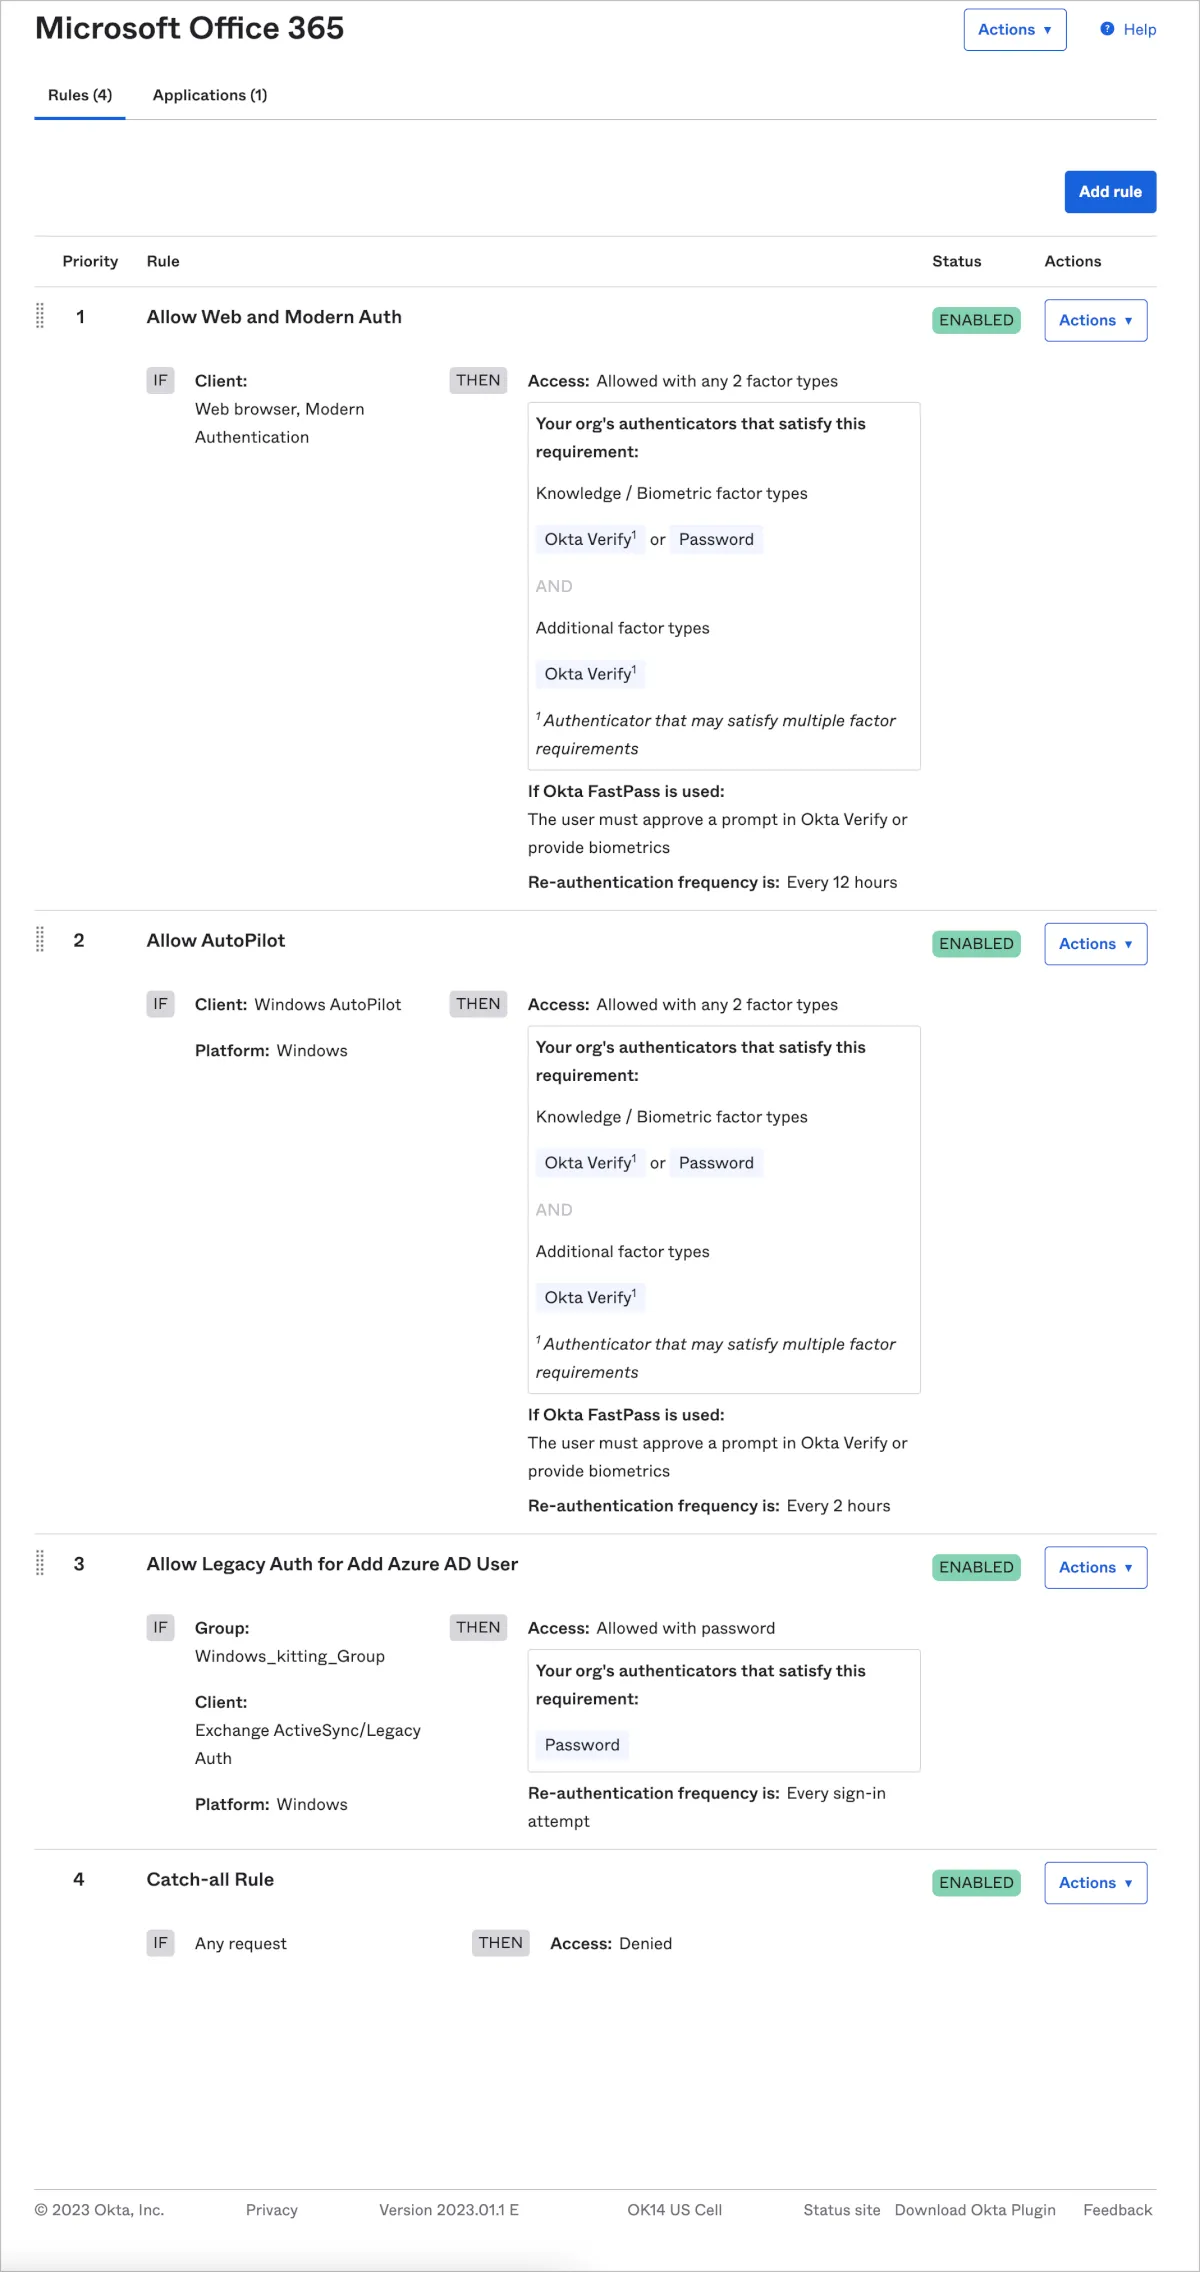Click drag handle of Allow AutoPilot rule
This screenshot has height=2272, width=1200.
coord(40,940)
